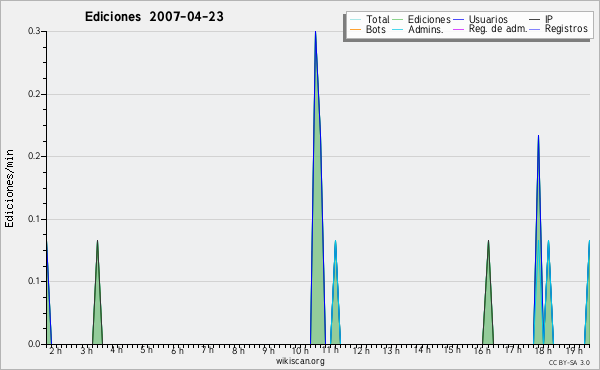Click the 'Ediciones/min' y-axis label

(9, 188)
